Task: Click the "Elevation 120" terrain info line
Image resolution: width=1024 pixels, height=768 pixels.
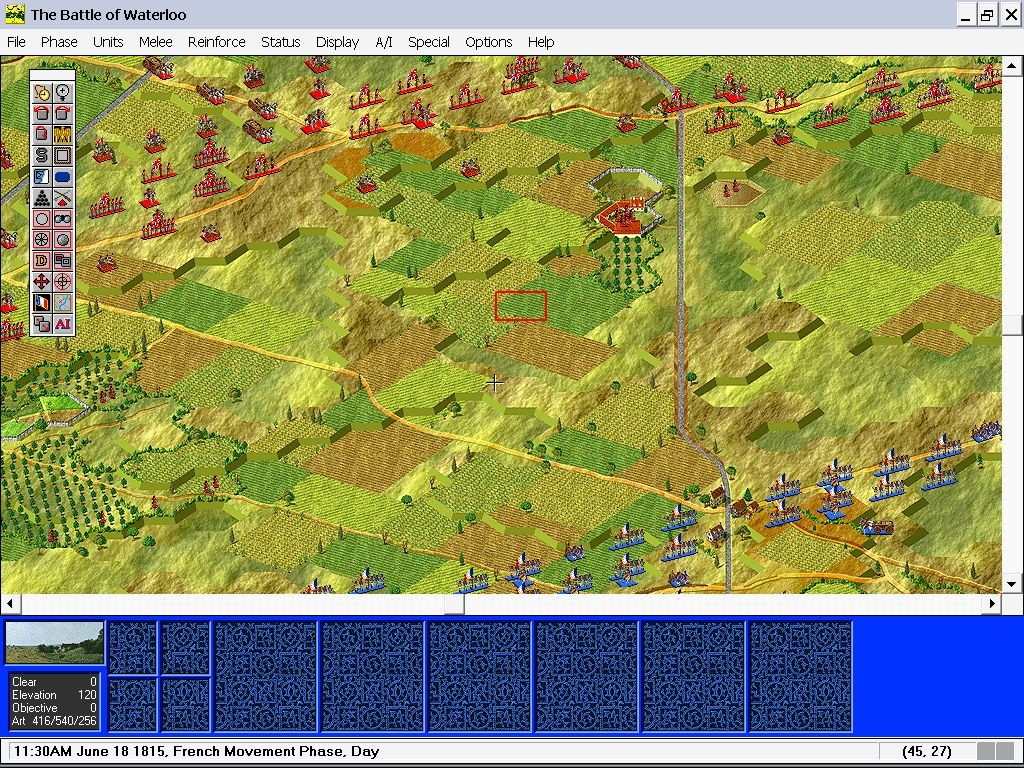Action: click(54, 695)
